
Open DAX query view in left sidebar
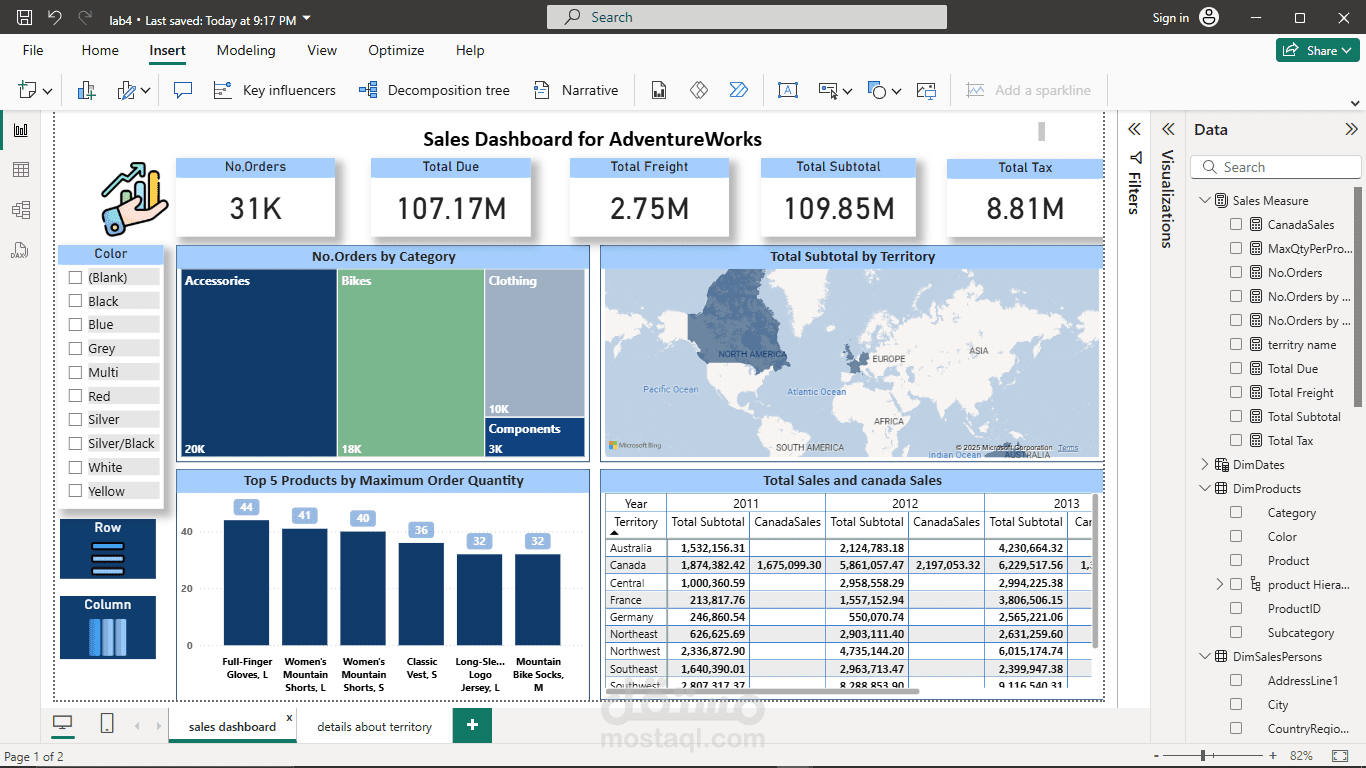pyautogui.click(x=20, y=250)
